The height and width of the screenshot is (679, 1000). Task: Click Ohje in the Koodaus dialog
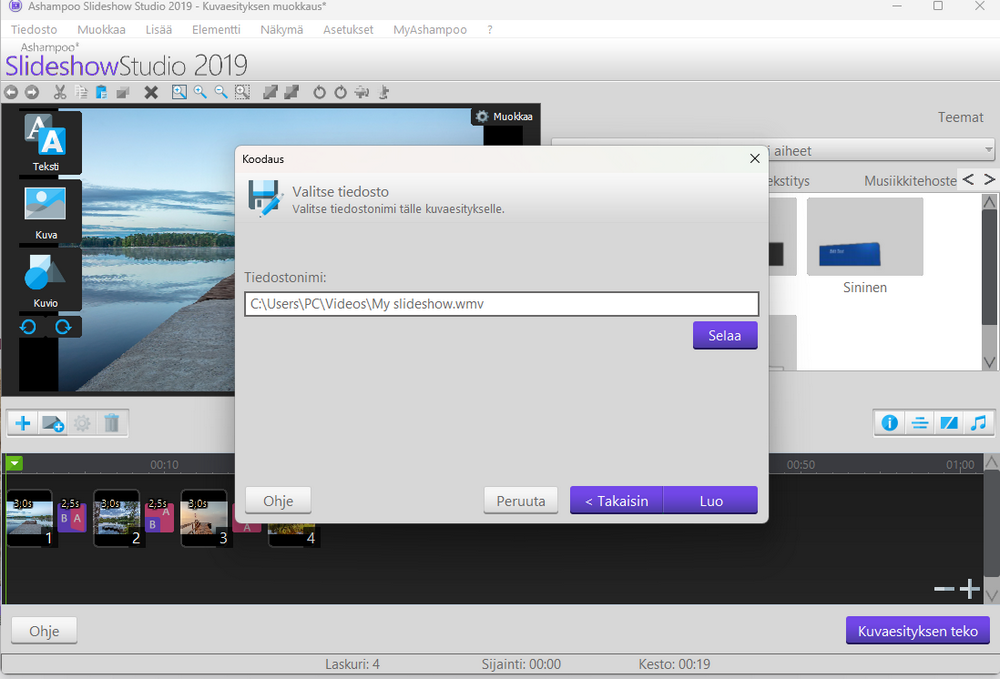point(278,501)
